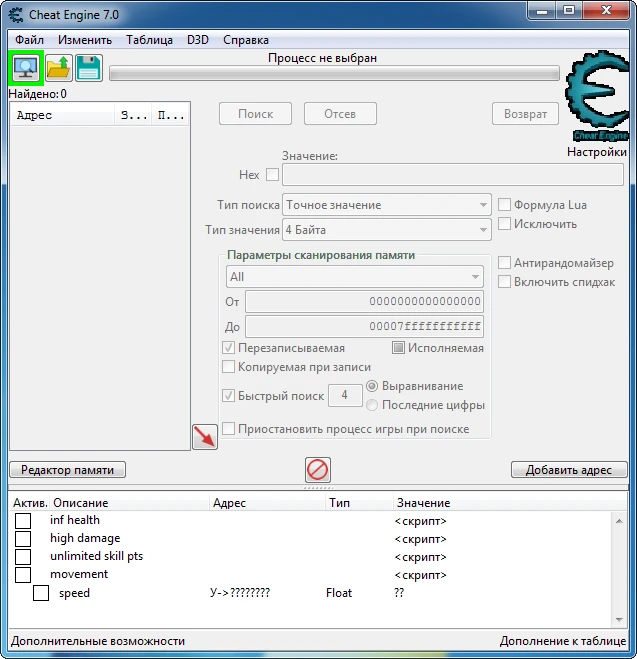Click the Описание column header
637x659 pixels.
[129, 503]
